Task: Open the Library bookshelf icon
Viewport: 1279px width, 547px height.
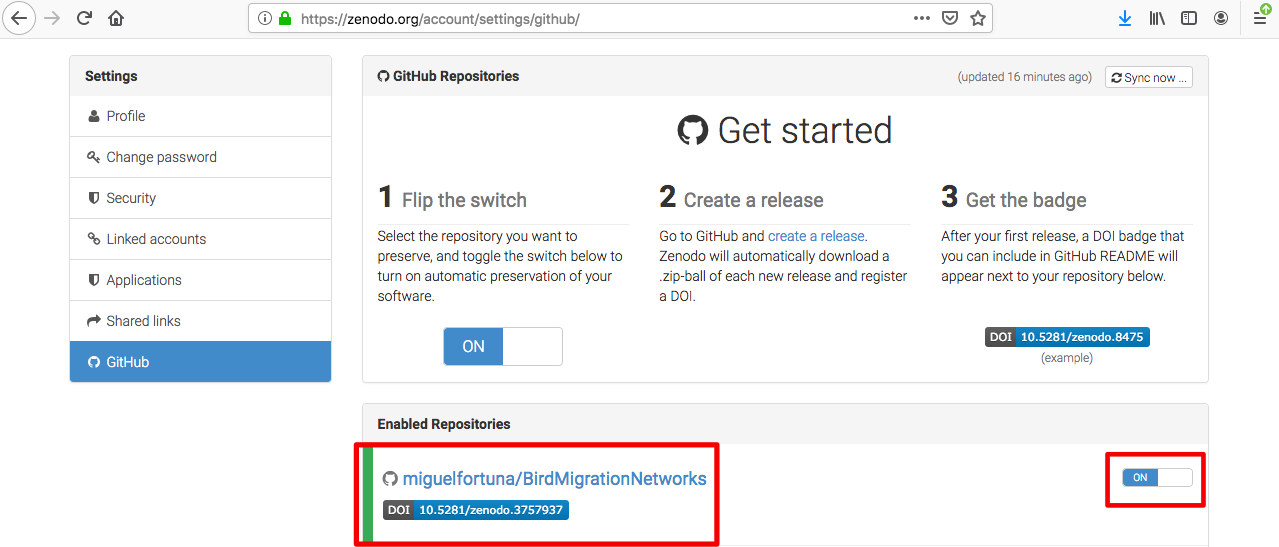Action: pyautogui.click(x=1157, y=18)
